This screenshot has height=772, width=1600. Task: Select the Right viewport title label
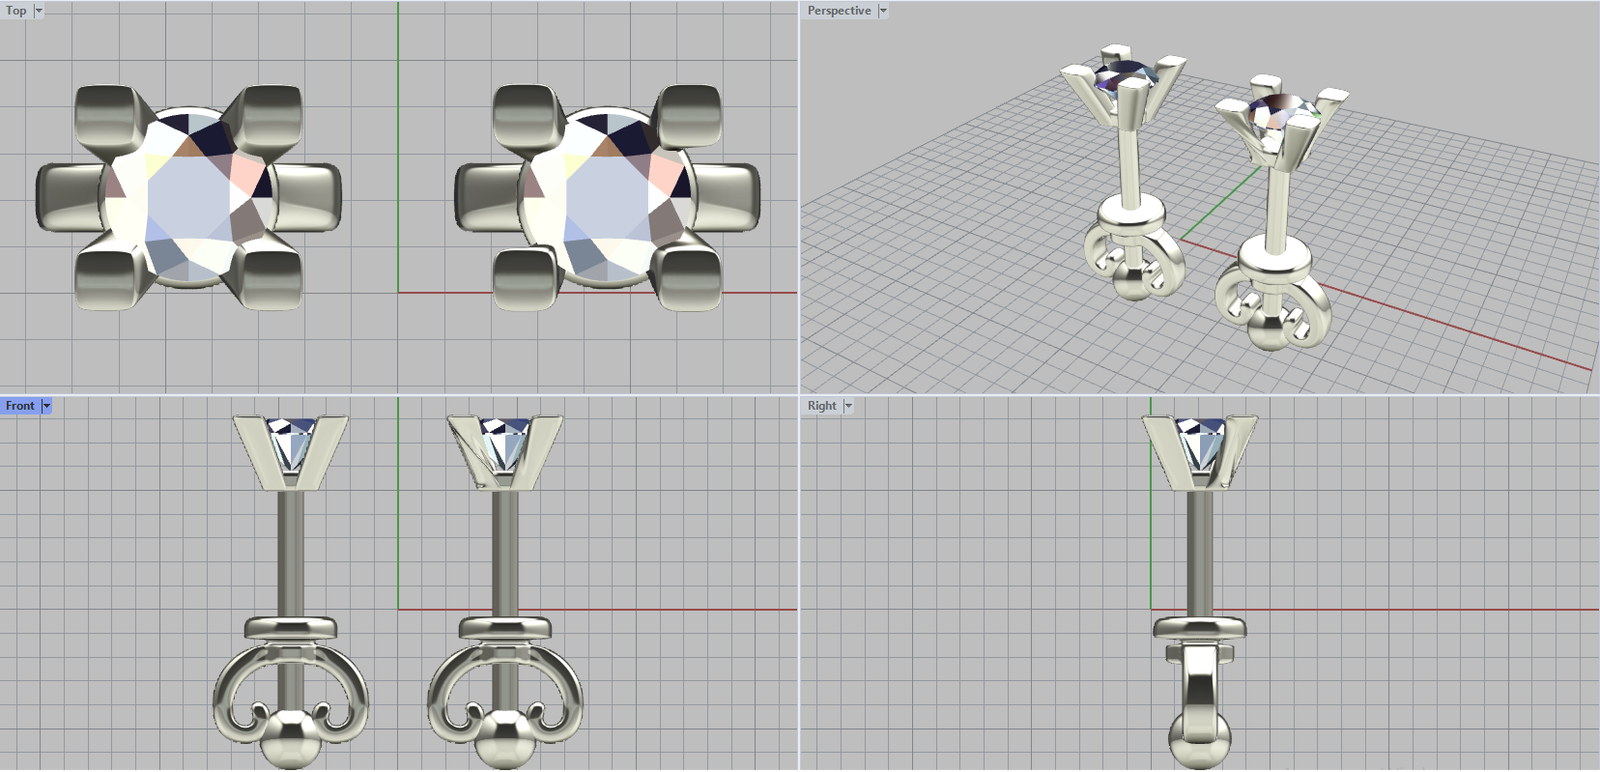821,406
